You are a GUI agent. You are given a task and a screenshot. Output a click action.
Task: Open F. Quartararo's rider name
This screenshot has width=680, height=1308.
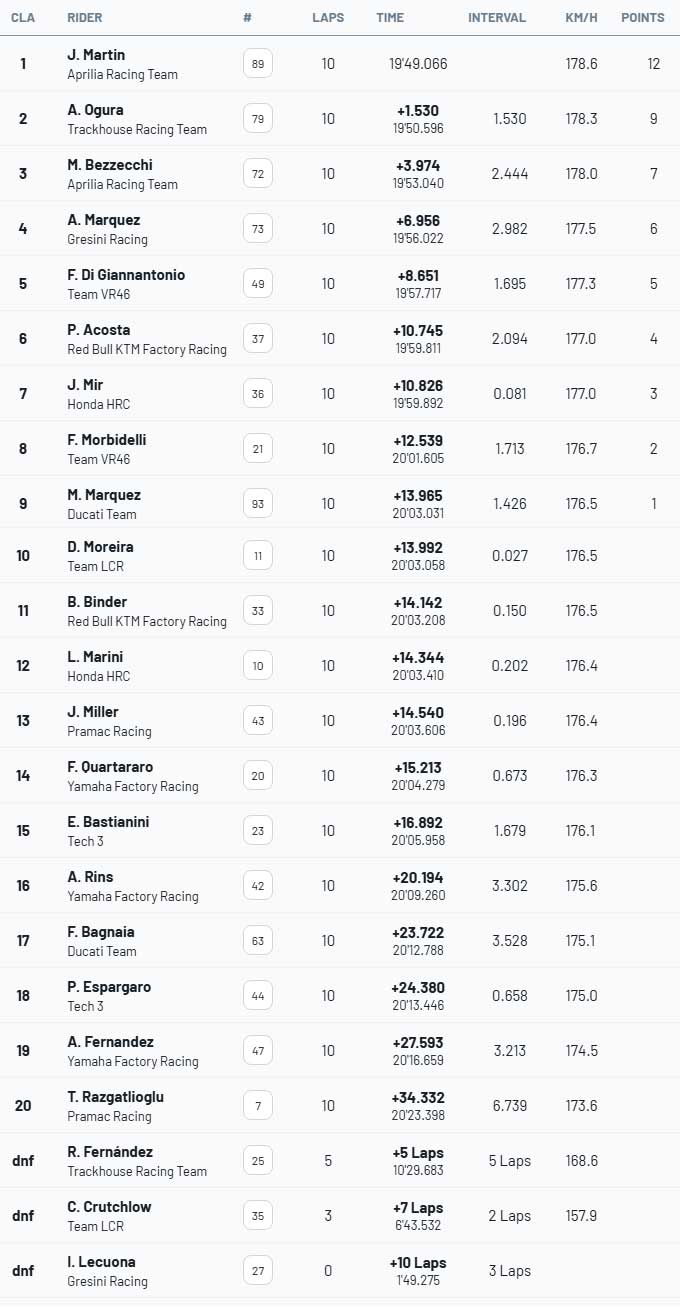[x=108, y=767]
